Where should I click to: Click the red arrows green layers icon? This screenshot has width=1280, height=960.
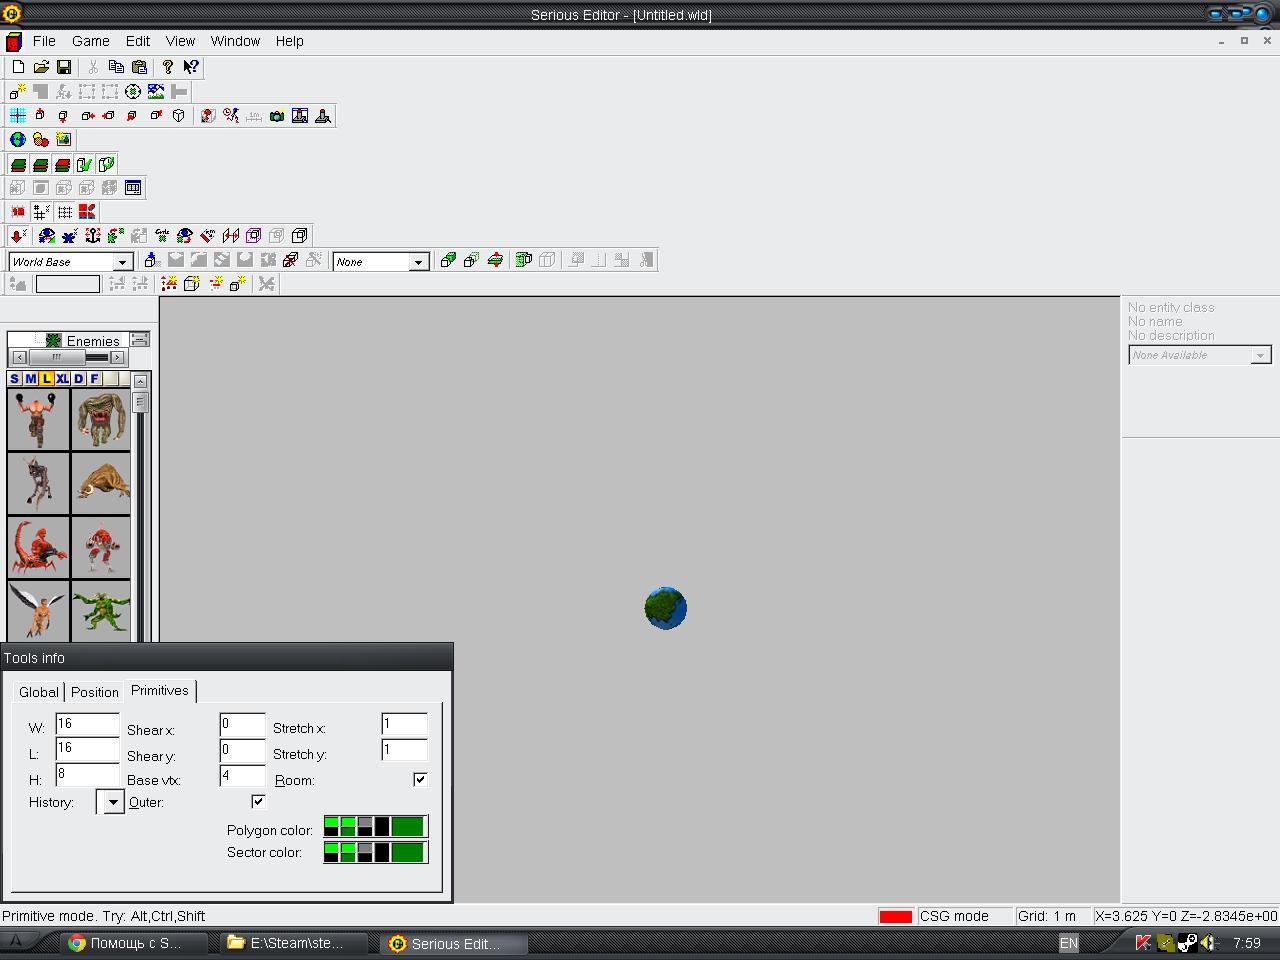coord(494,260)
